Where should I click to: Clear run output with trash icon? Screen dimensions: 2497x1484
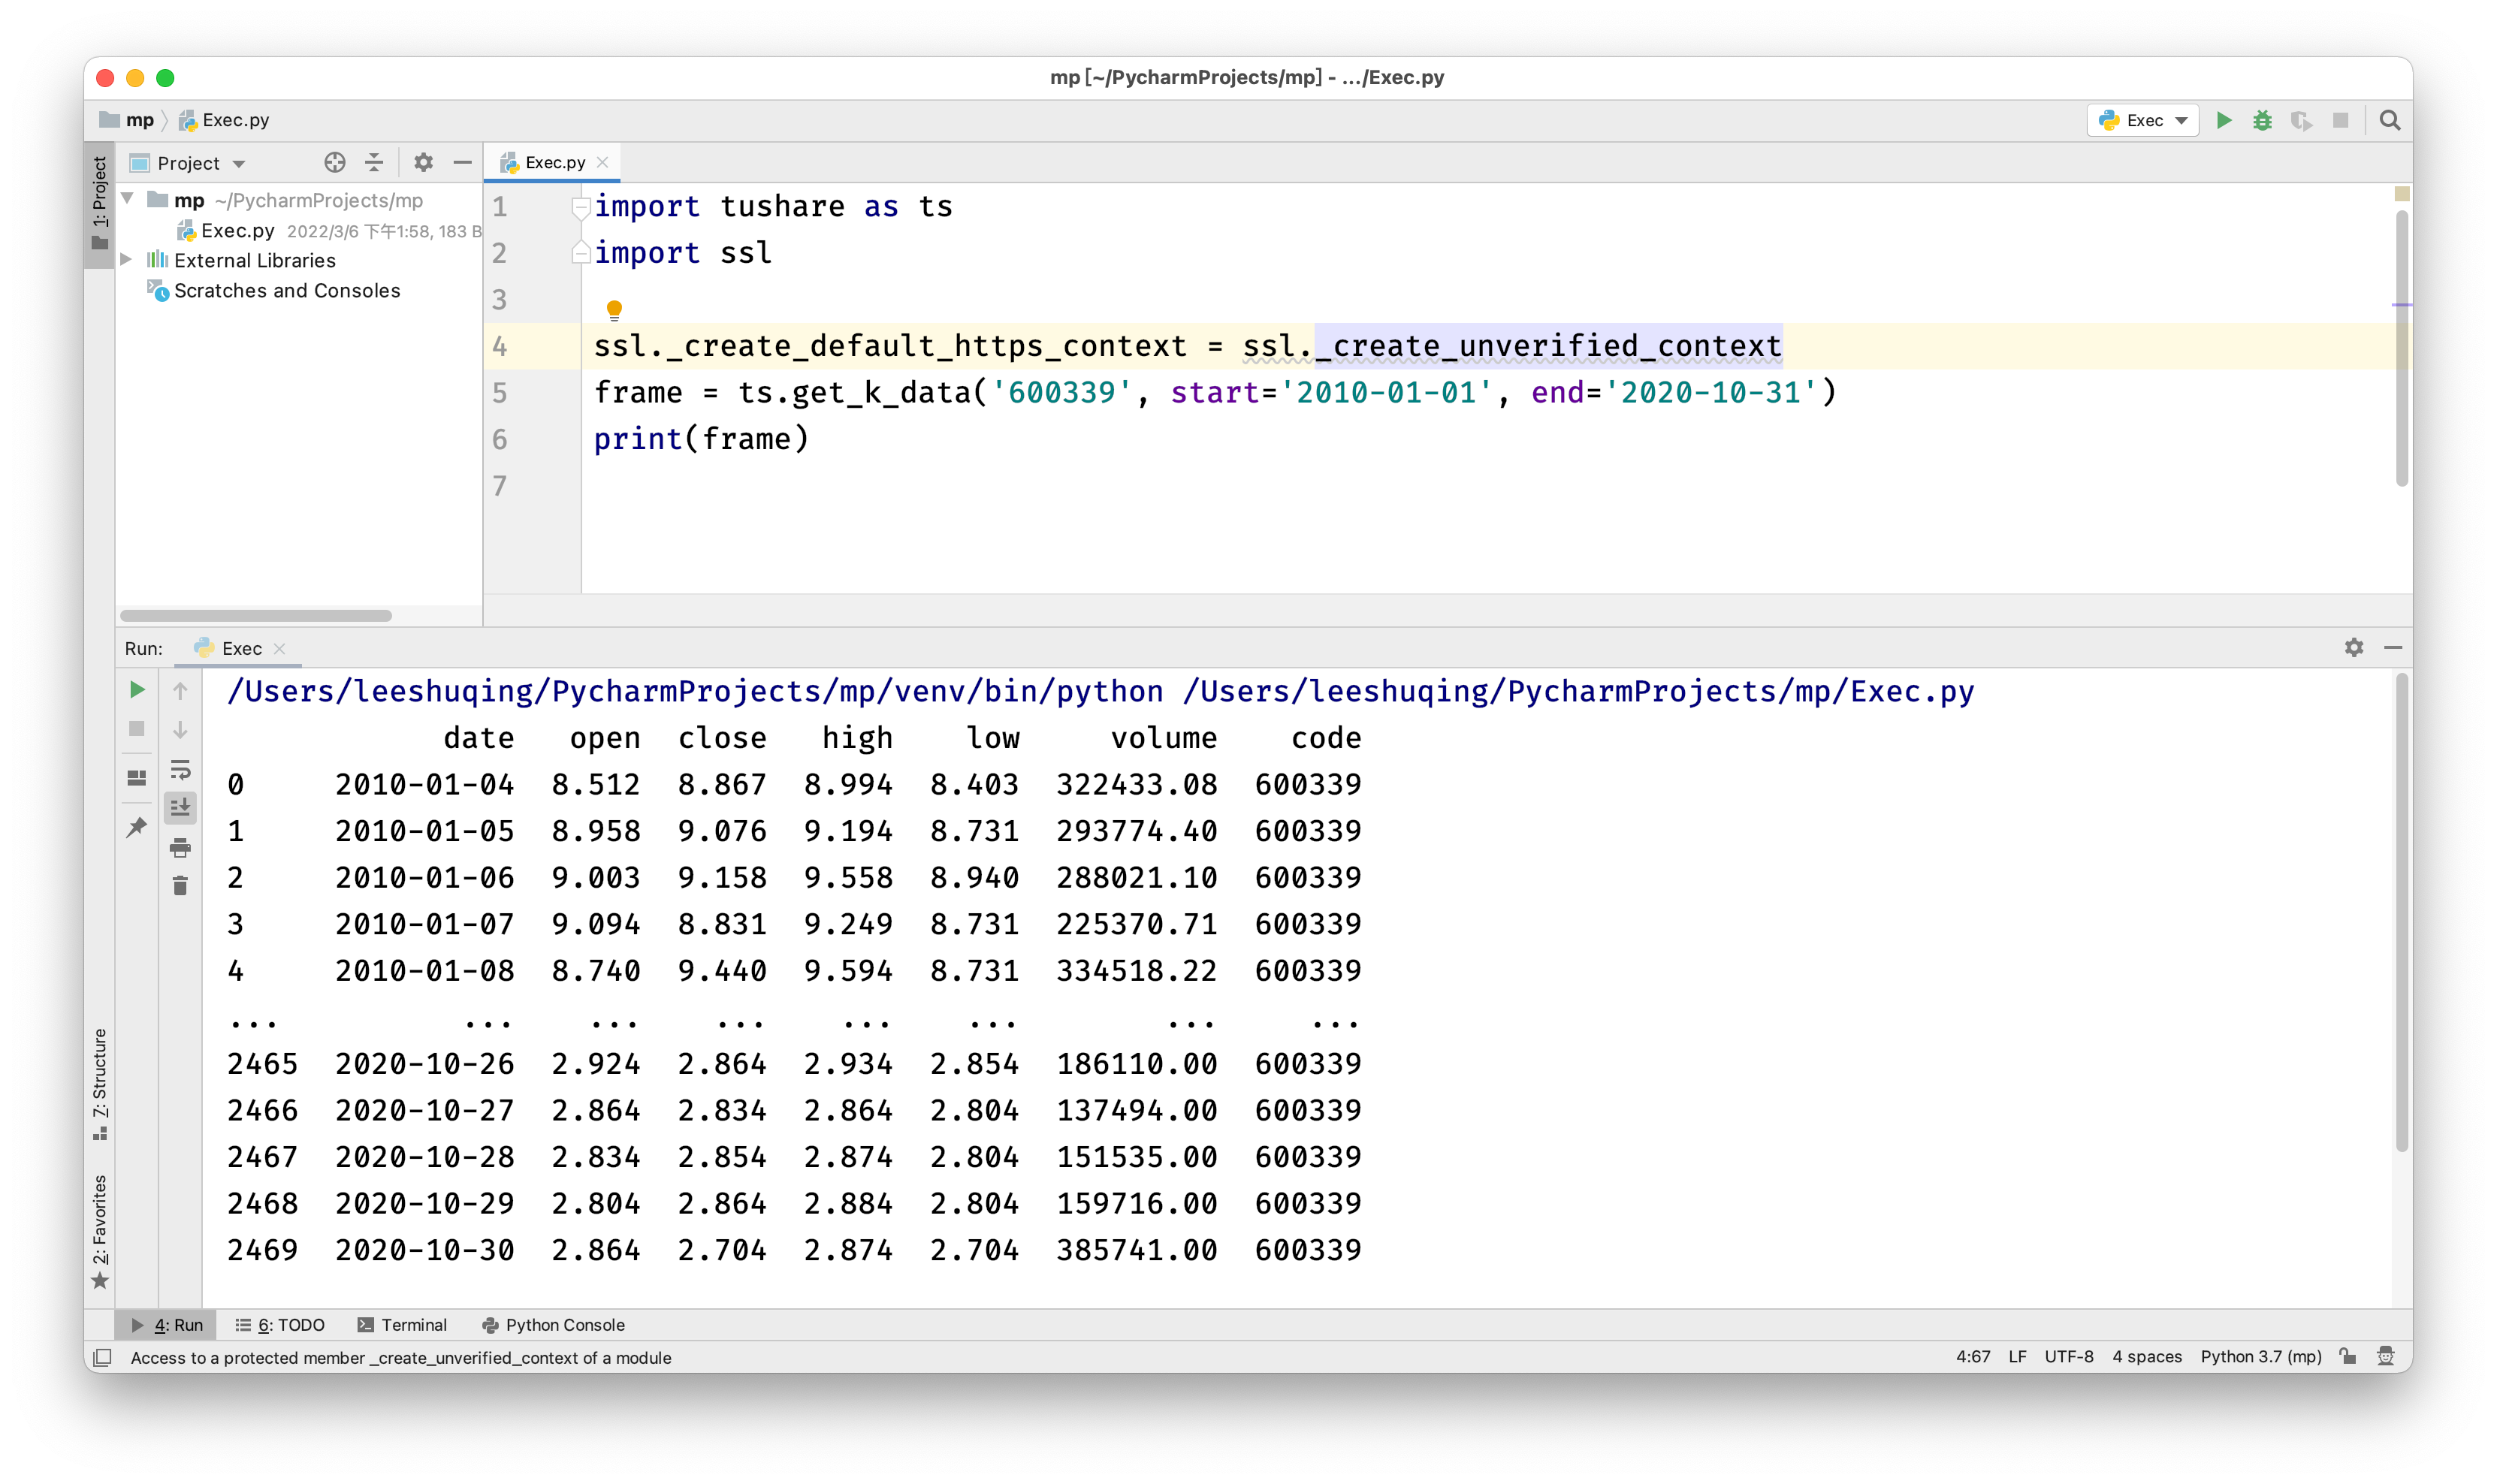(180, 886)
